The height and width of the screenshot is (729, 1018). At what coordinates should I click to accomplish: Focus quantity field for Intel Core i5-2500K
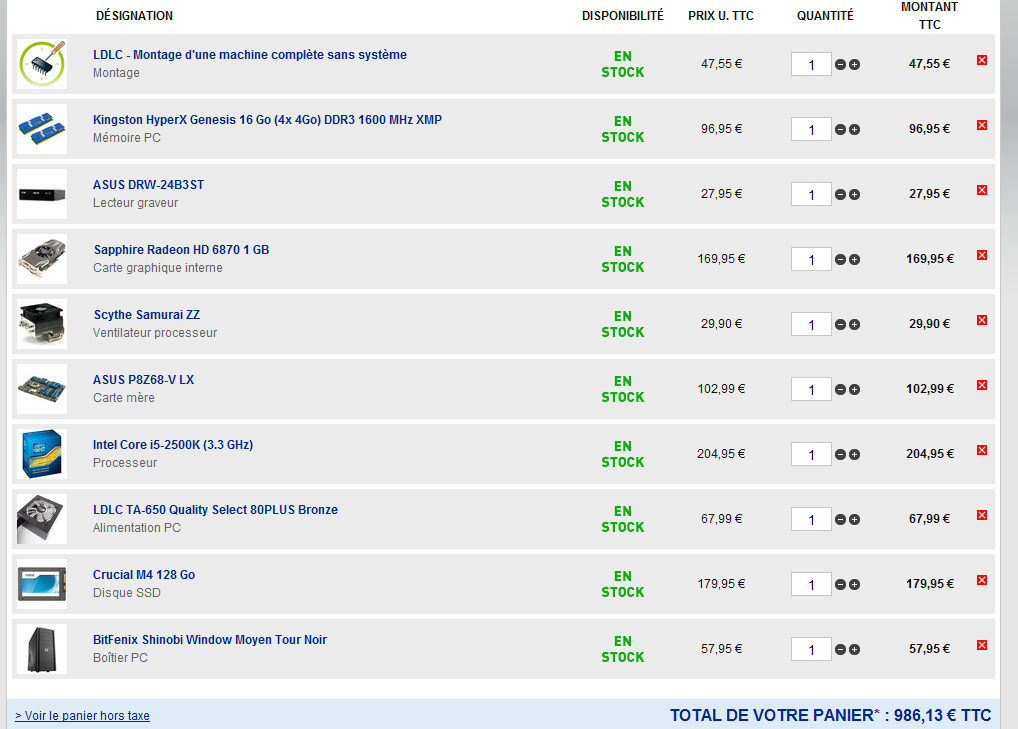(x=811, y=454)
